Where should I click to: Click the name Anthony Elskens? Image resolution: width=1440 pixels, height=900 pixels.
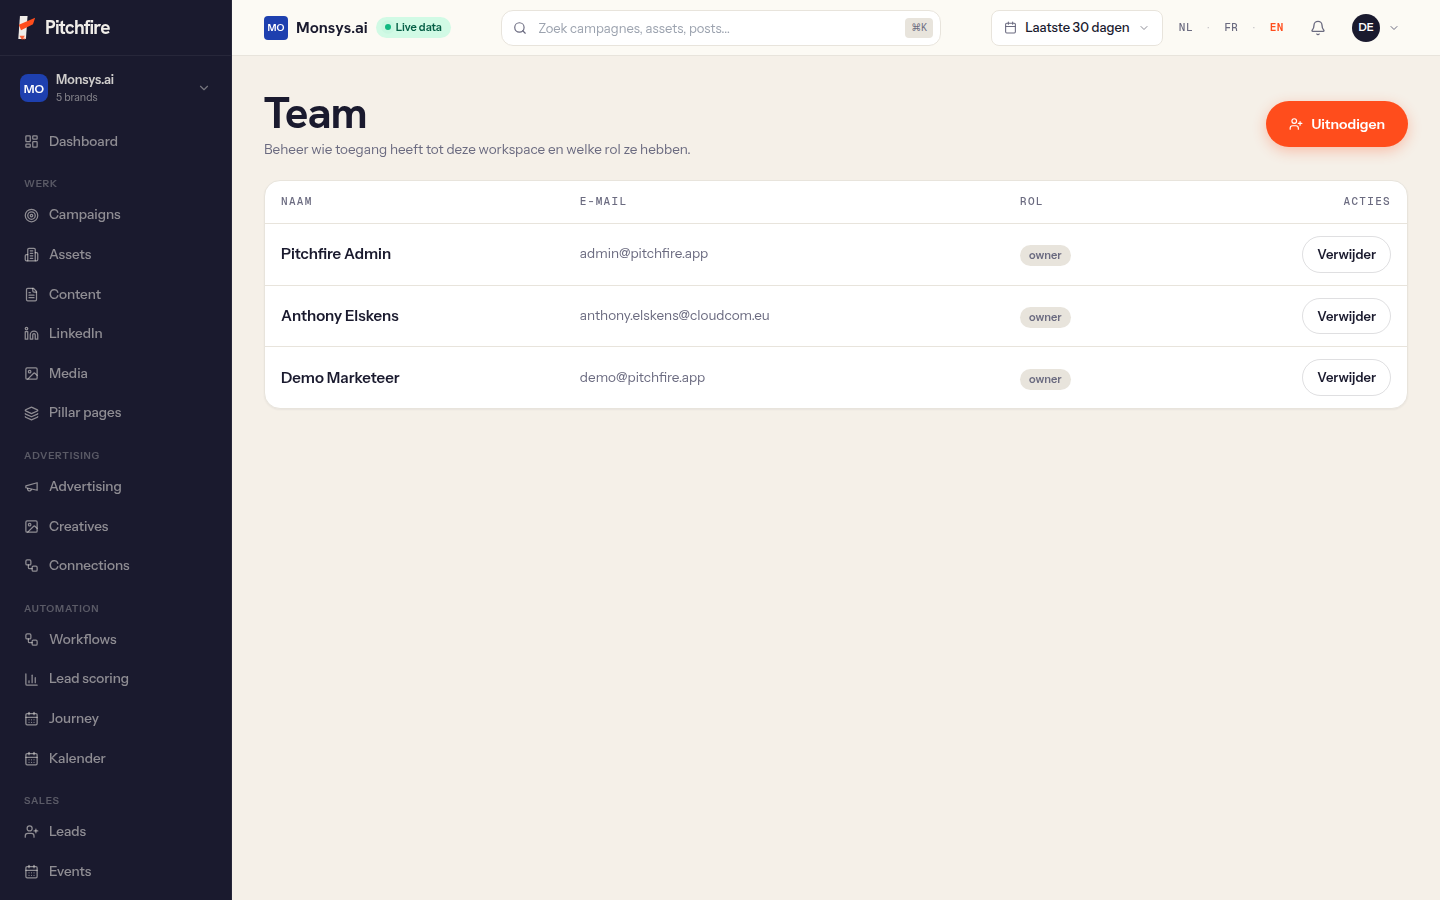coord(340,316)
